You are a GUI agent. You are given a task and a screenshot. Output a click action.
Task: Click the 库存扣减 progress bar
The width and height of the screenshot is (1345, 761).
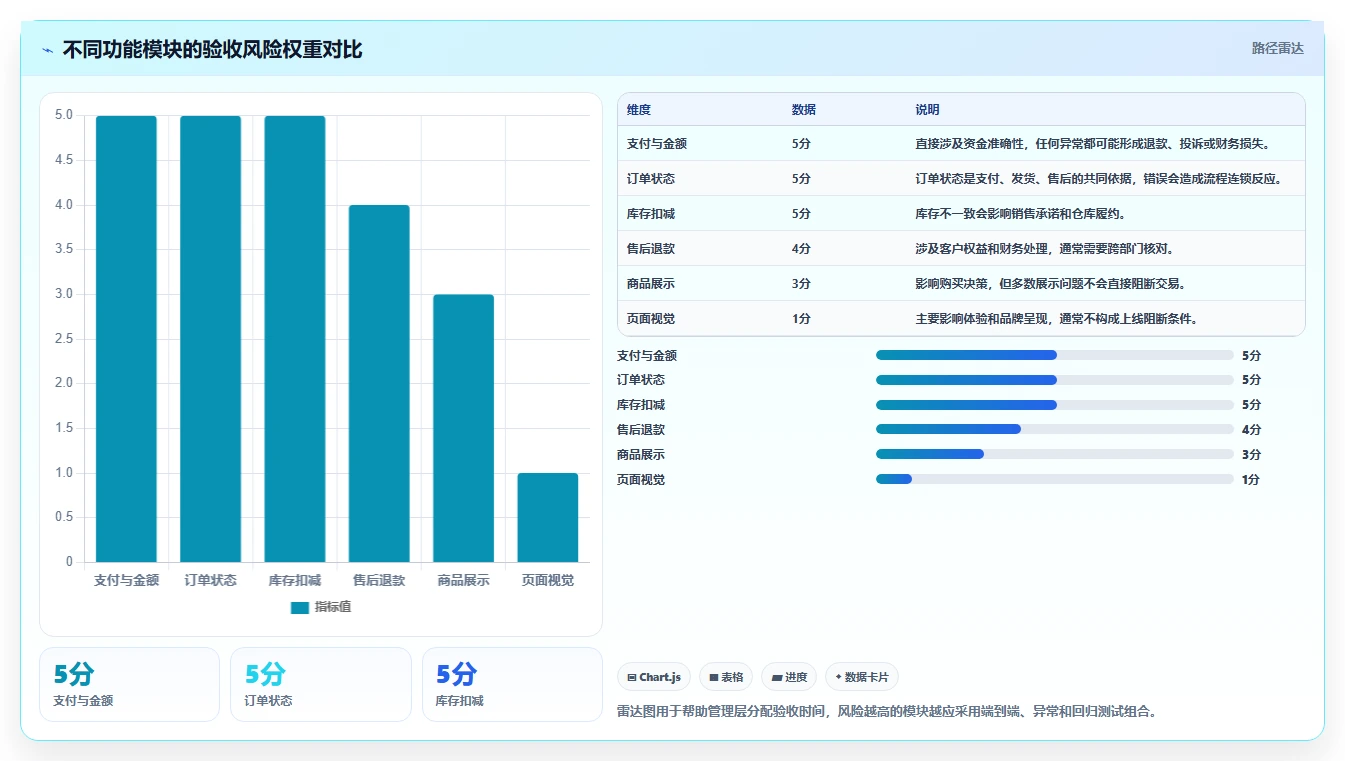point(1054,405)
